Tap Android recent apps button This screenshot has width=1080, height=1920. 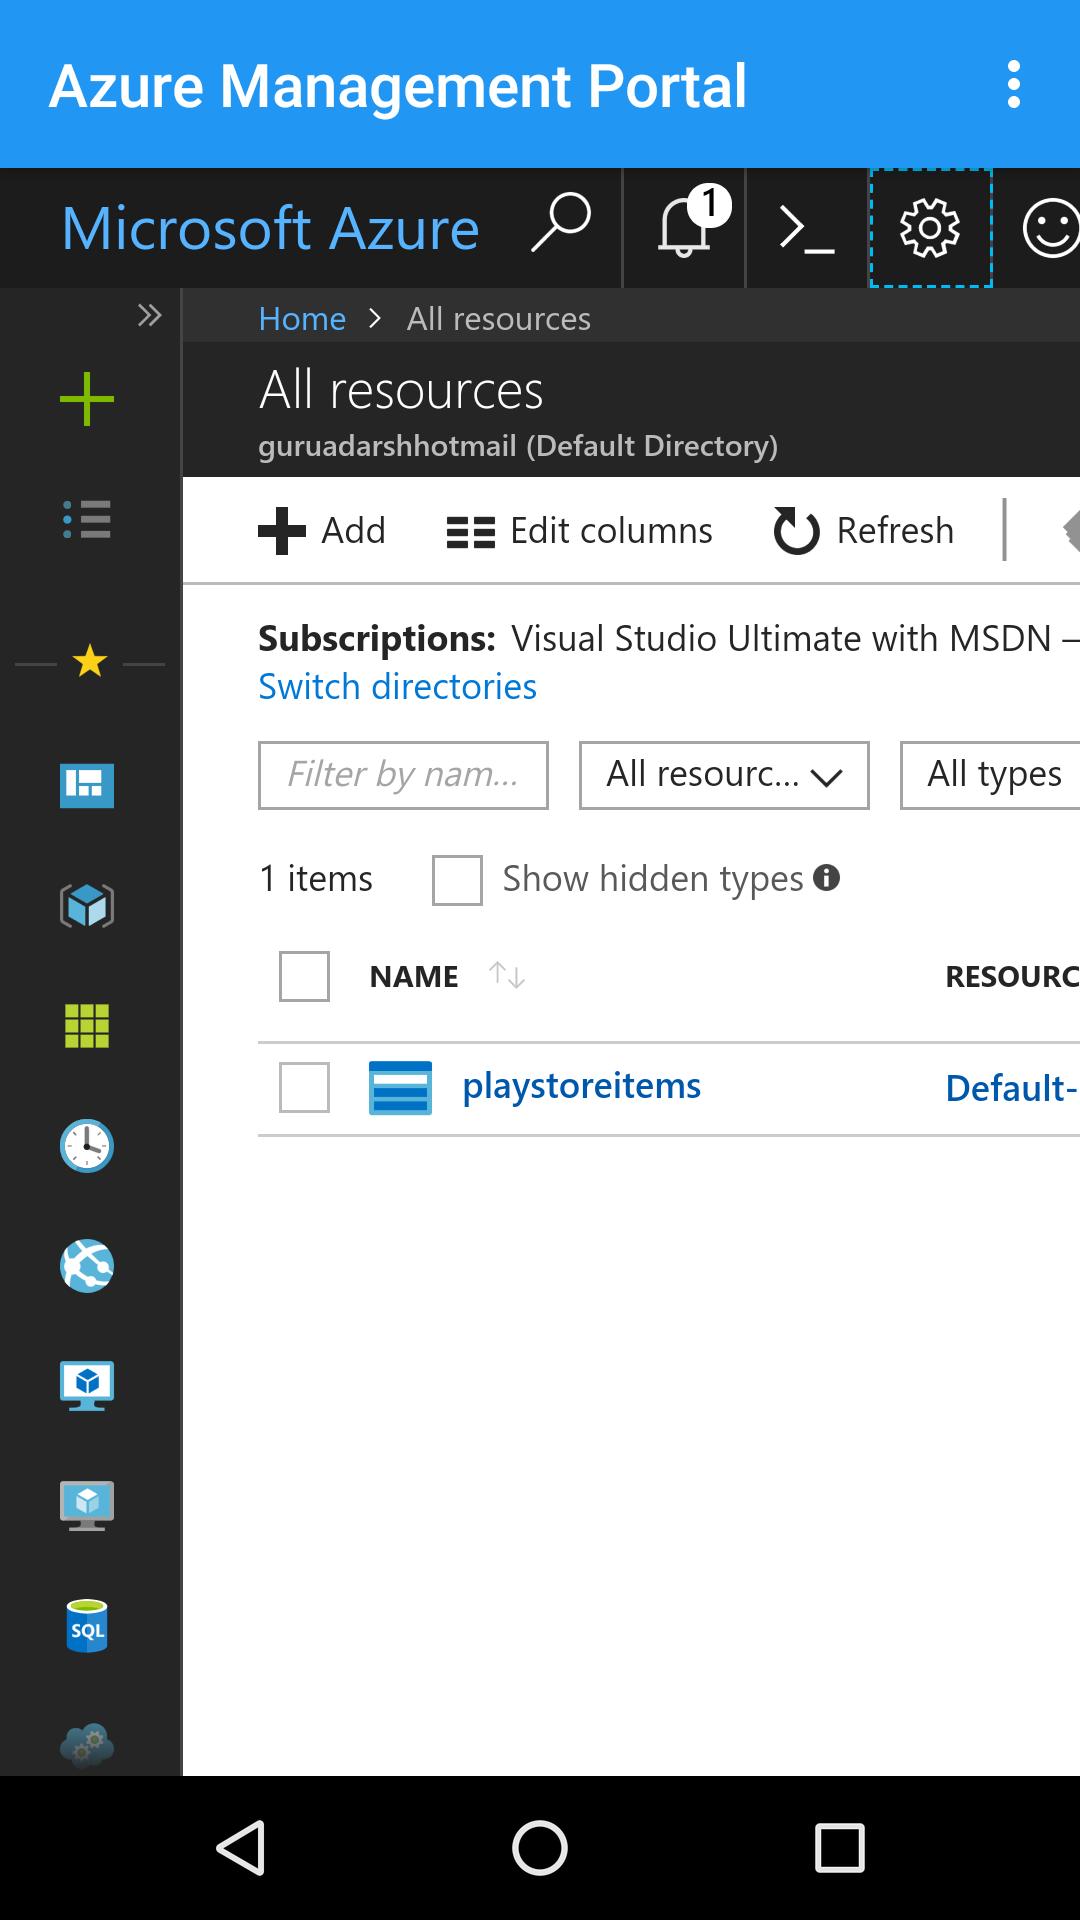coord(840,1848)
